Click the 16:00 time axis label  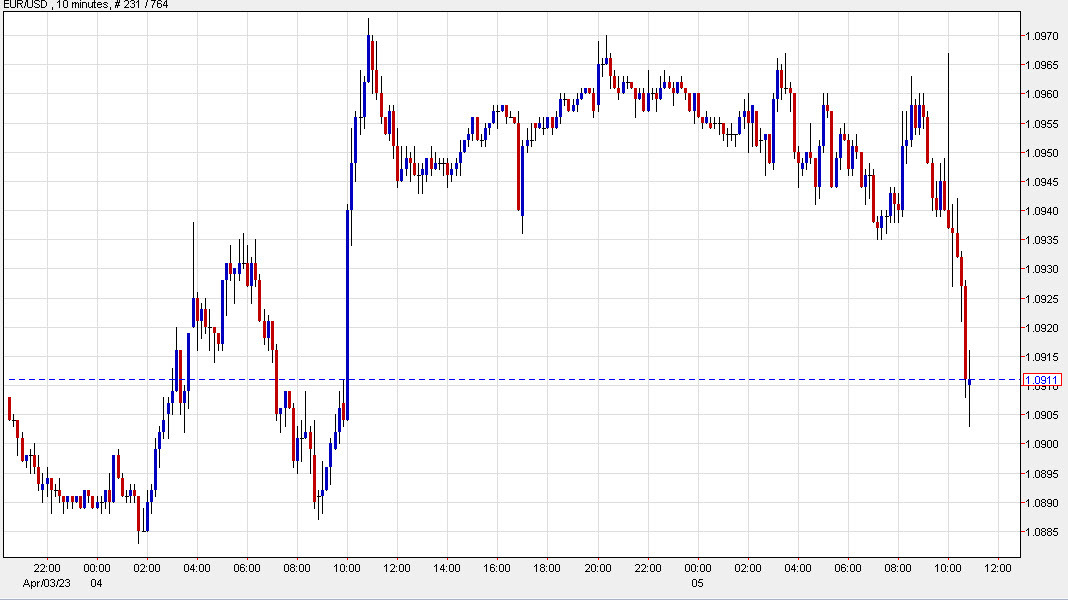tap(497, 568)
